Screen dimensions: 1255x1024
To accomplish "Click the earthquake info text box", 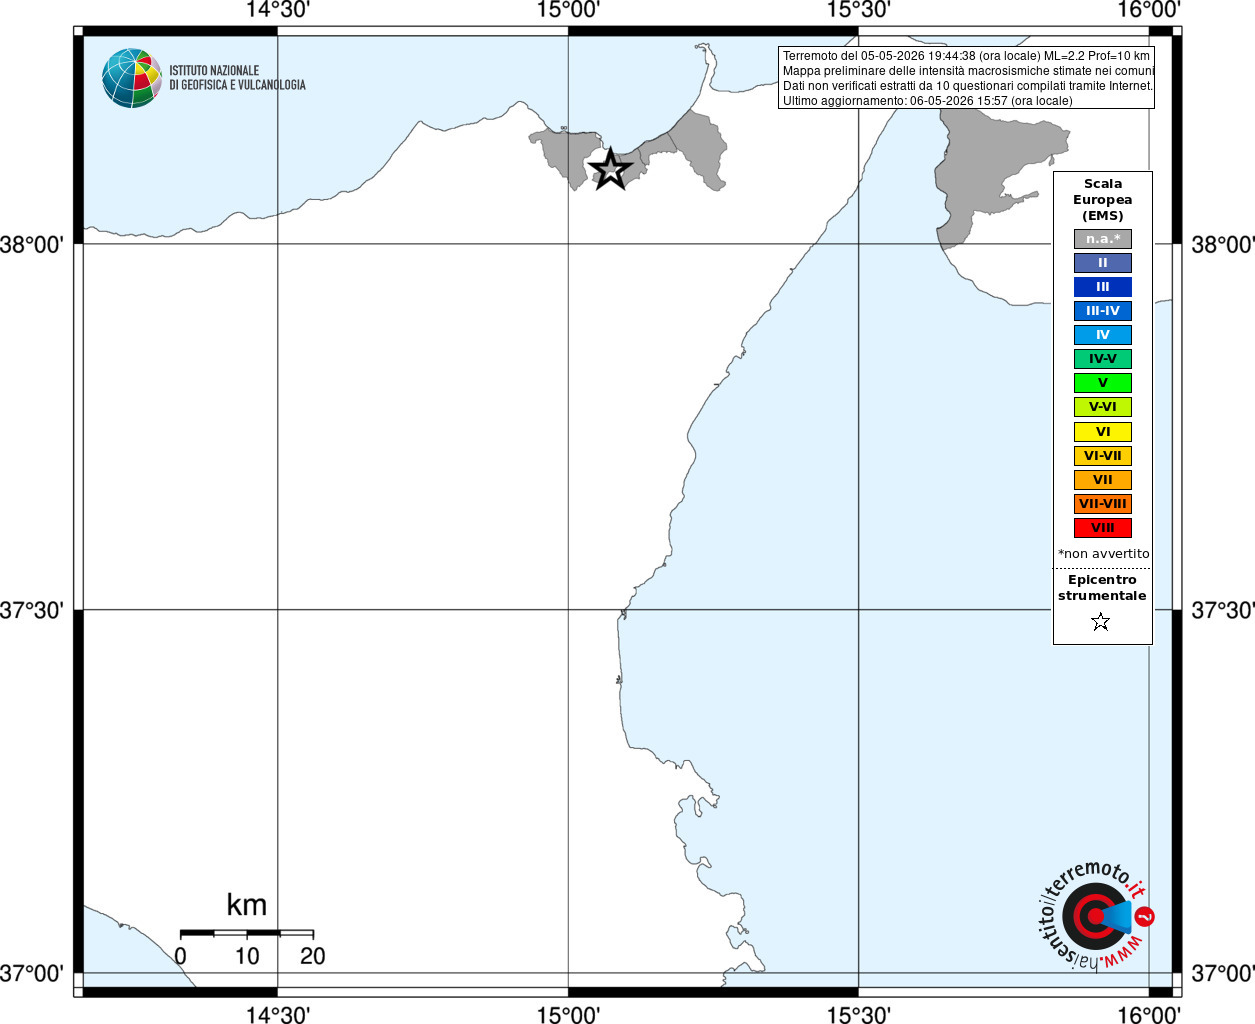I will coord(967,78).
